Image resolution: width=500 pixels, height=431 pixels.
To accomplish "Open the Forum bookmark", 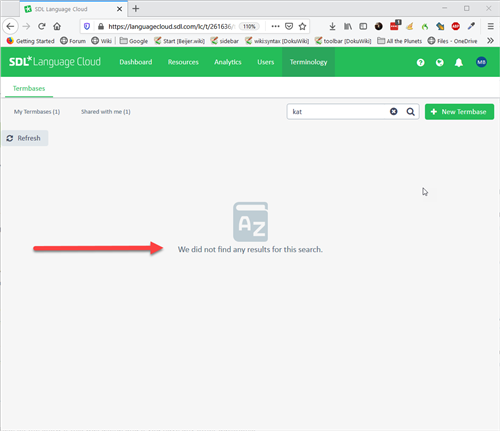I will point(73,41).
